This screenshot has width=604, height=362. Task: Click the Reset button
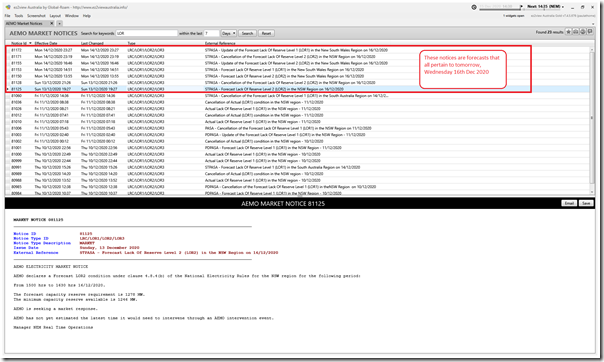266,34
